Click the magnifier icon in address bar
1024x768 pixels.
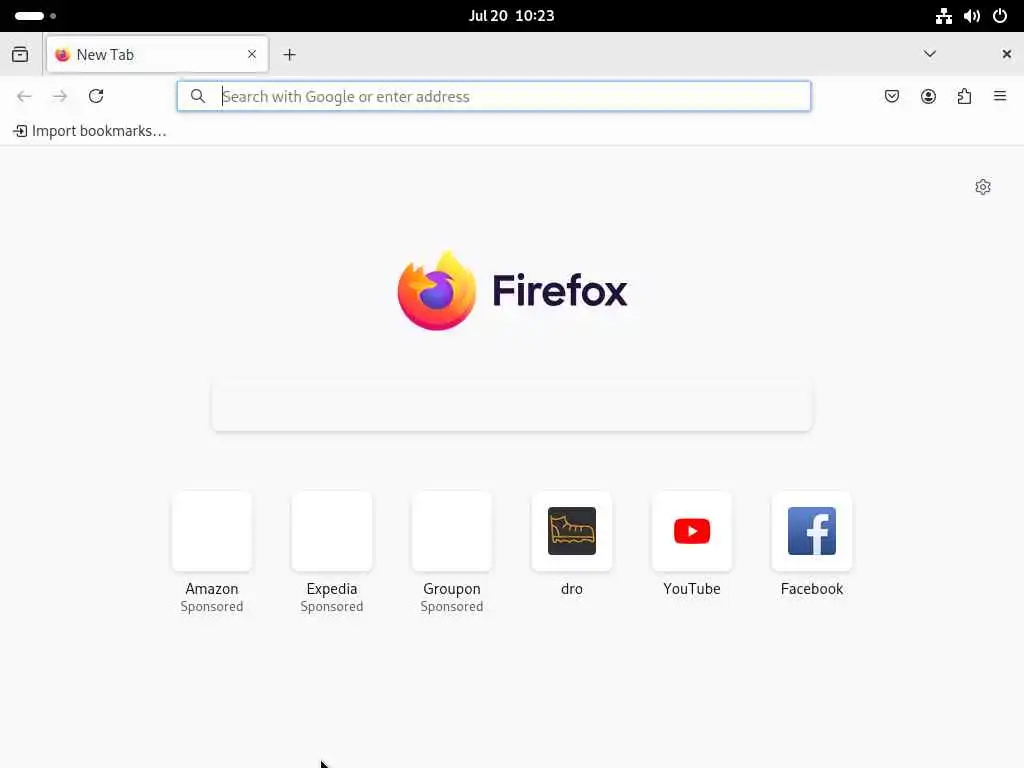(x=198, y=96)
